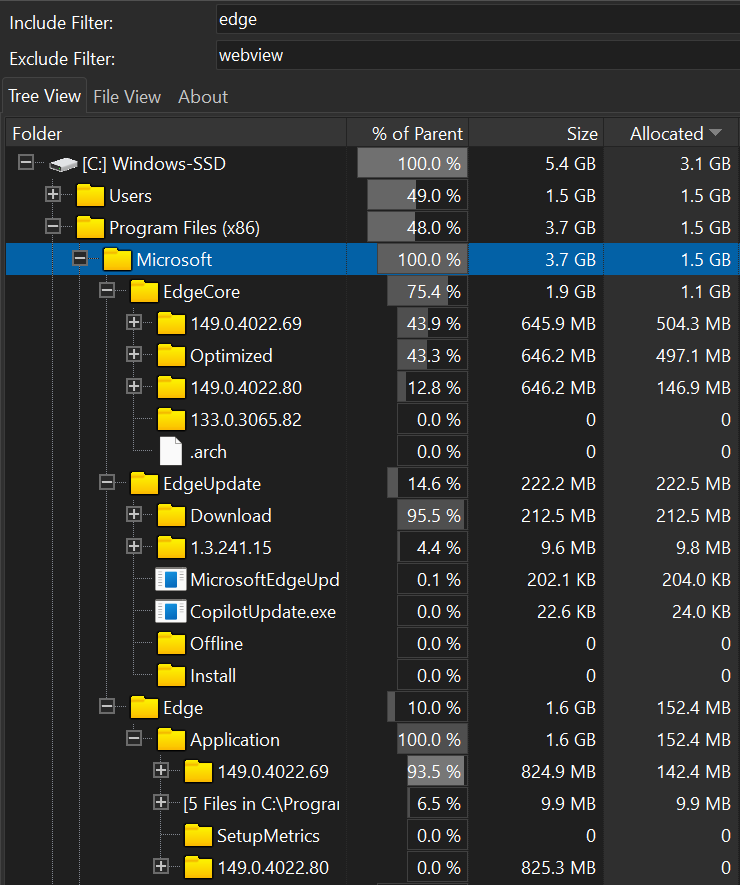This screenshot has height=885, width=740.
Task: Click the 504.3 MB allocated value
Action: point(693,324)
